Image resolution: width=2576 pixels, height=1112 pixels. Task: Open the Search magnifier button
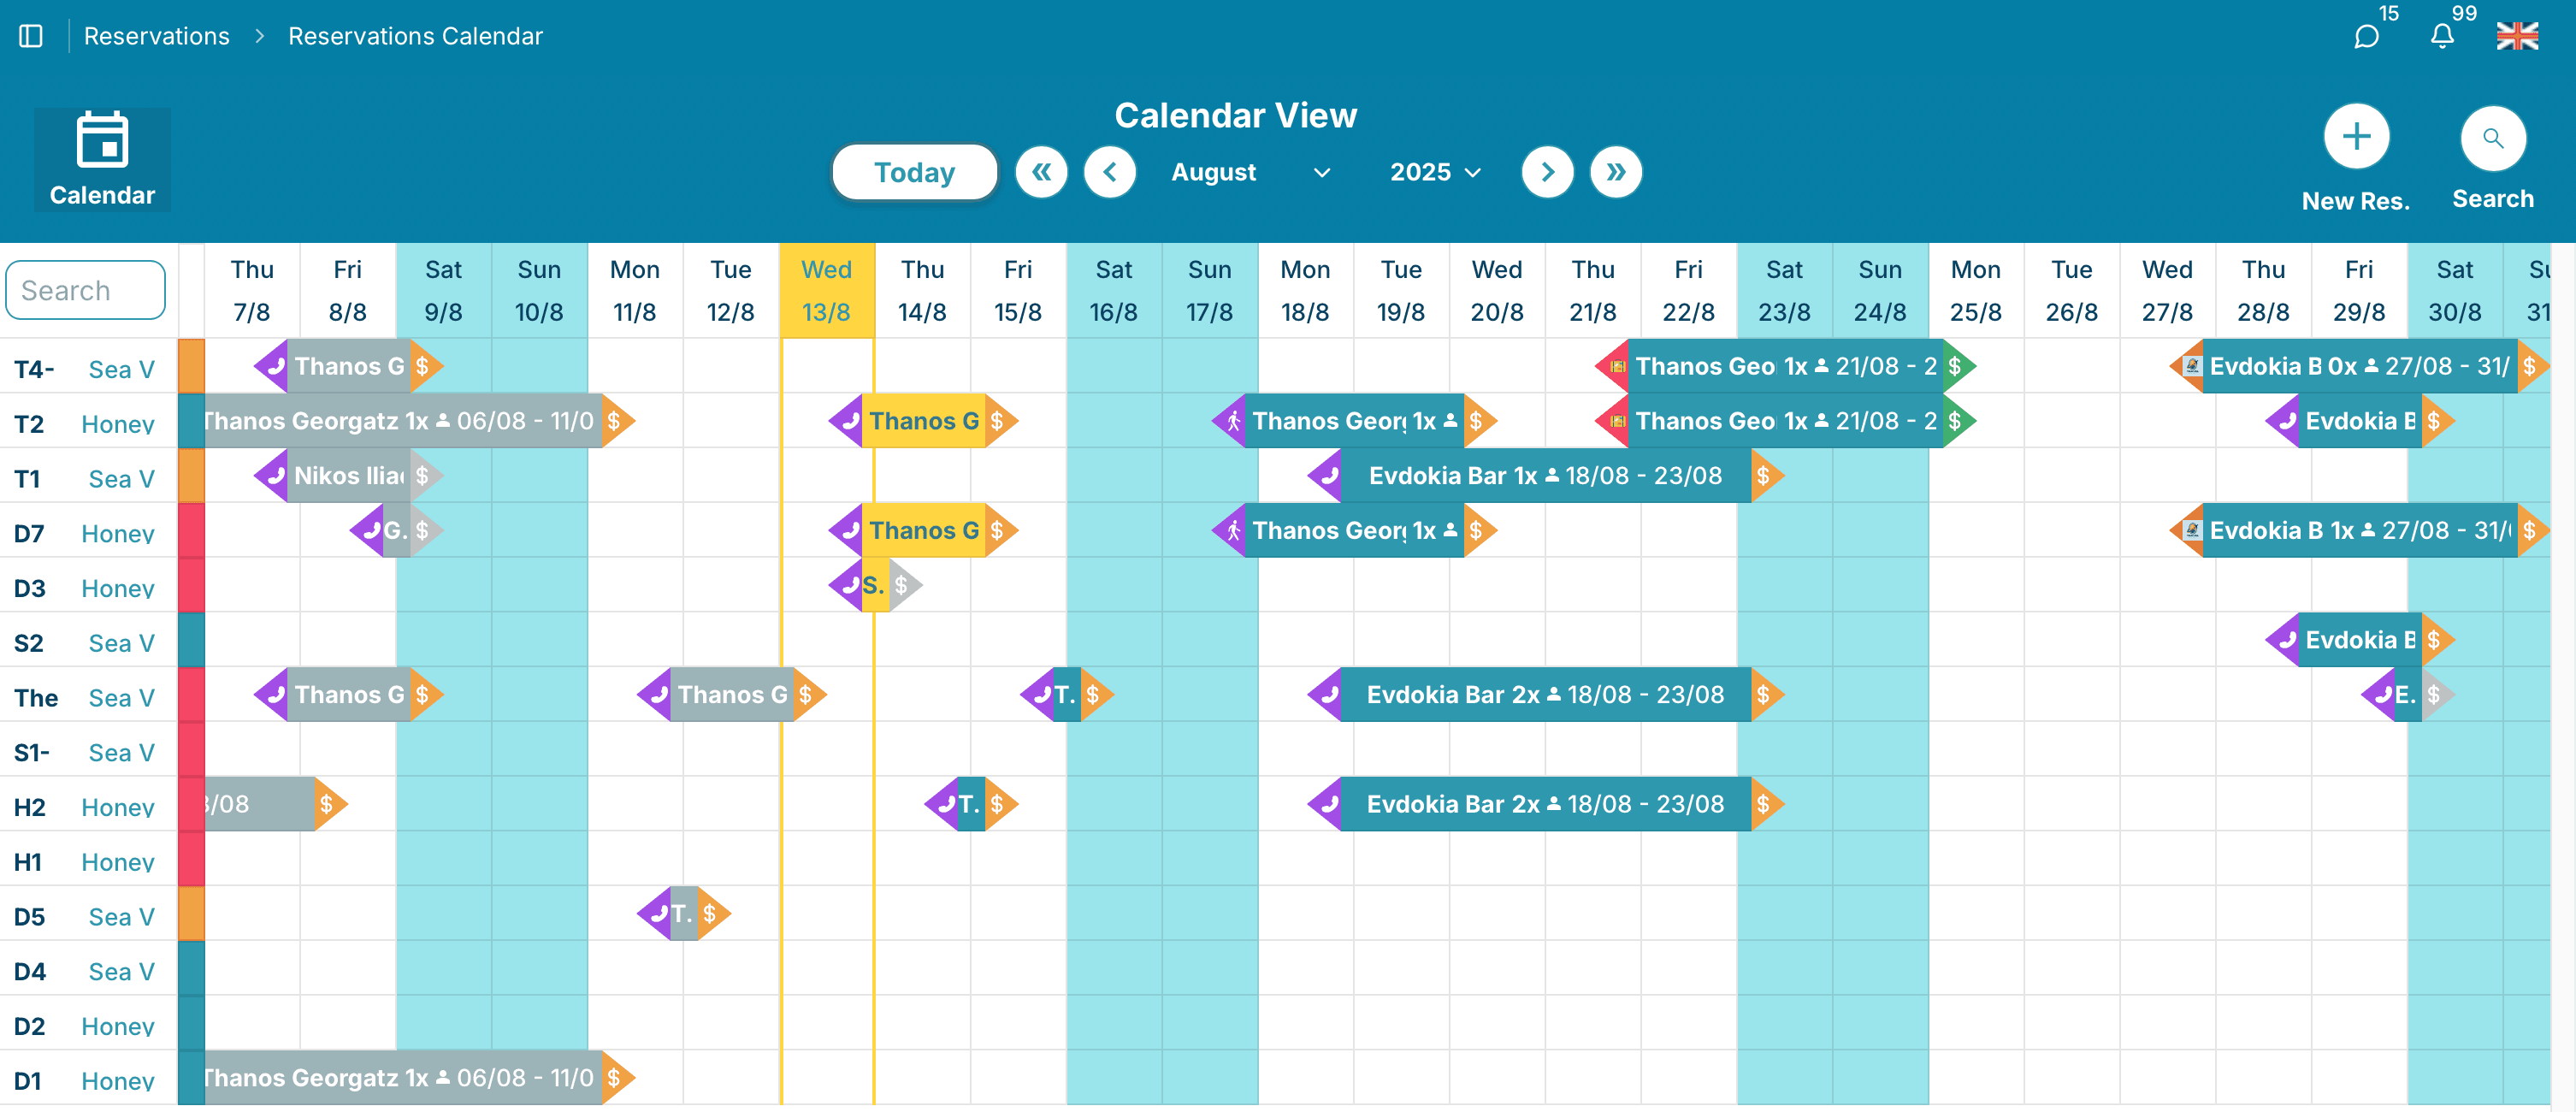[2492, 139]
